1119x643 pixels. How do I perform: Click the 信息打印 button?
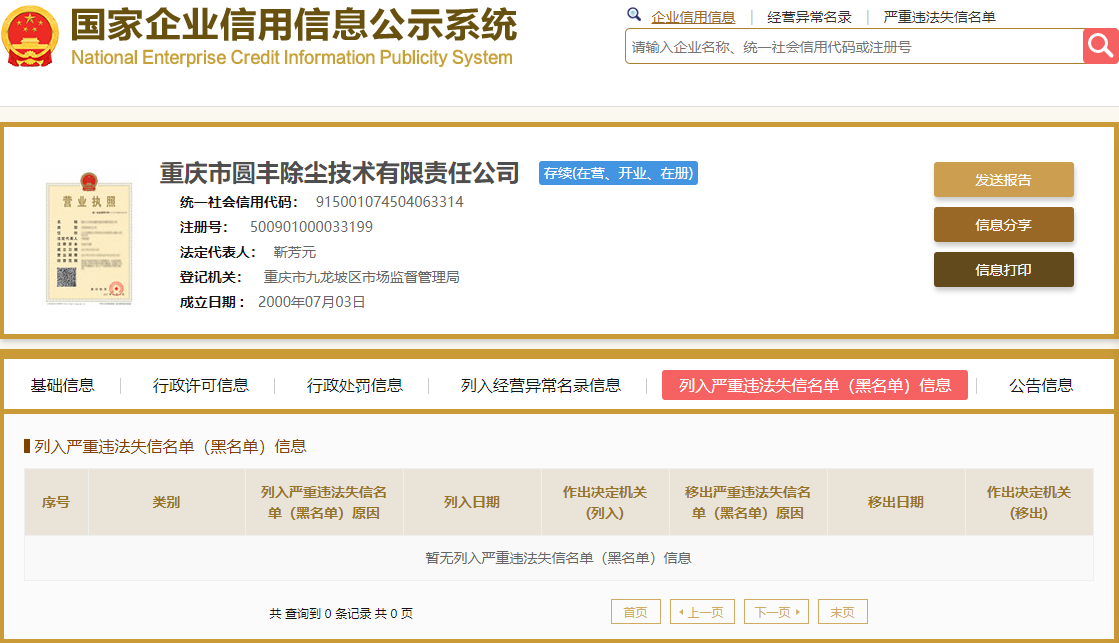(x=1003, y=270)
